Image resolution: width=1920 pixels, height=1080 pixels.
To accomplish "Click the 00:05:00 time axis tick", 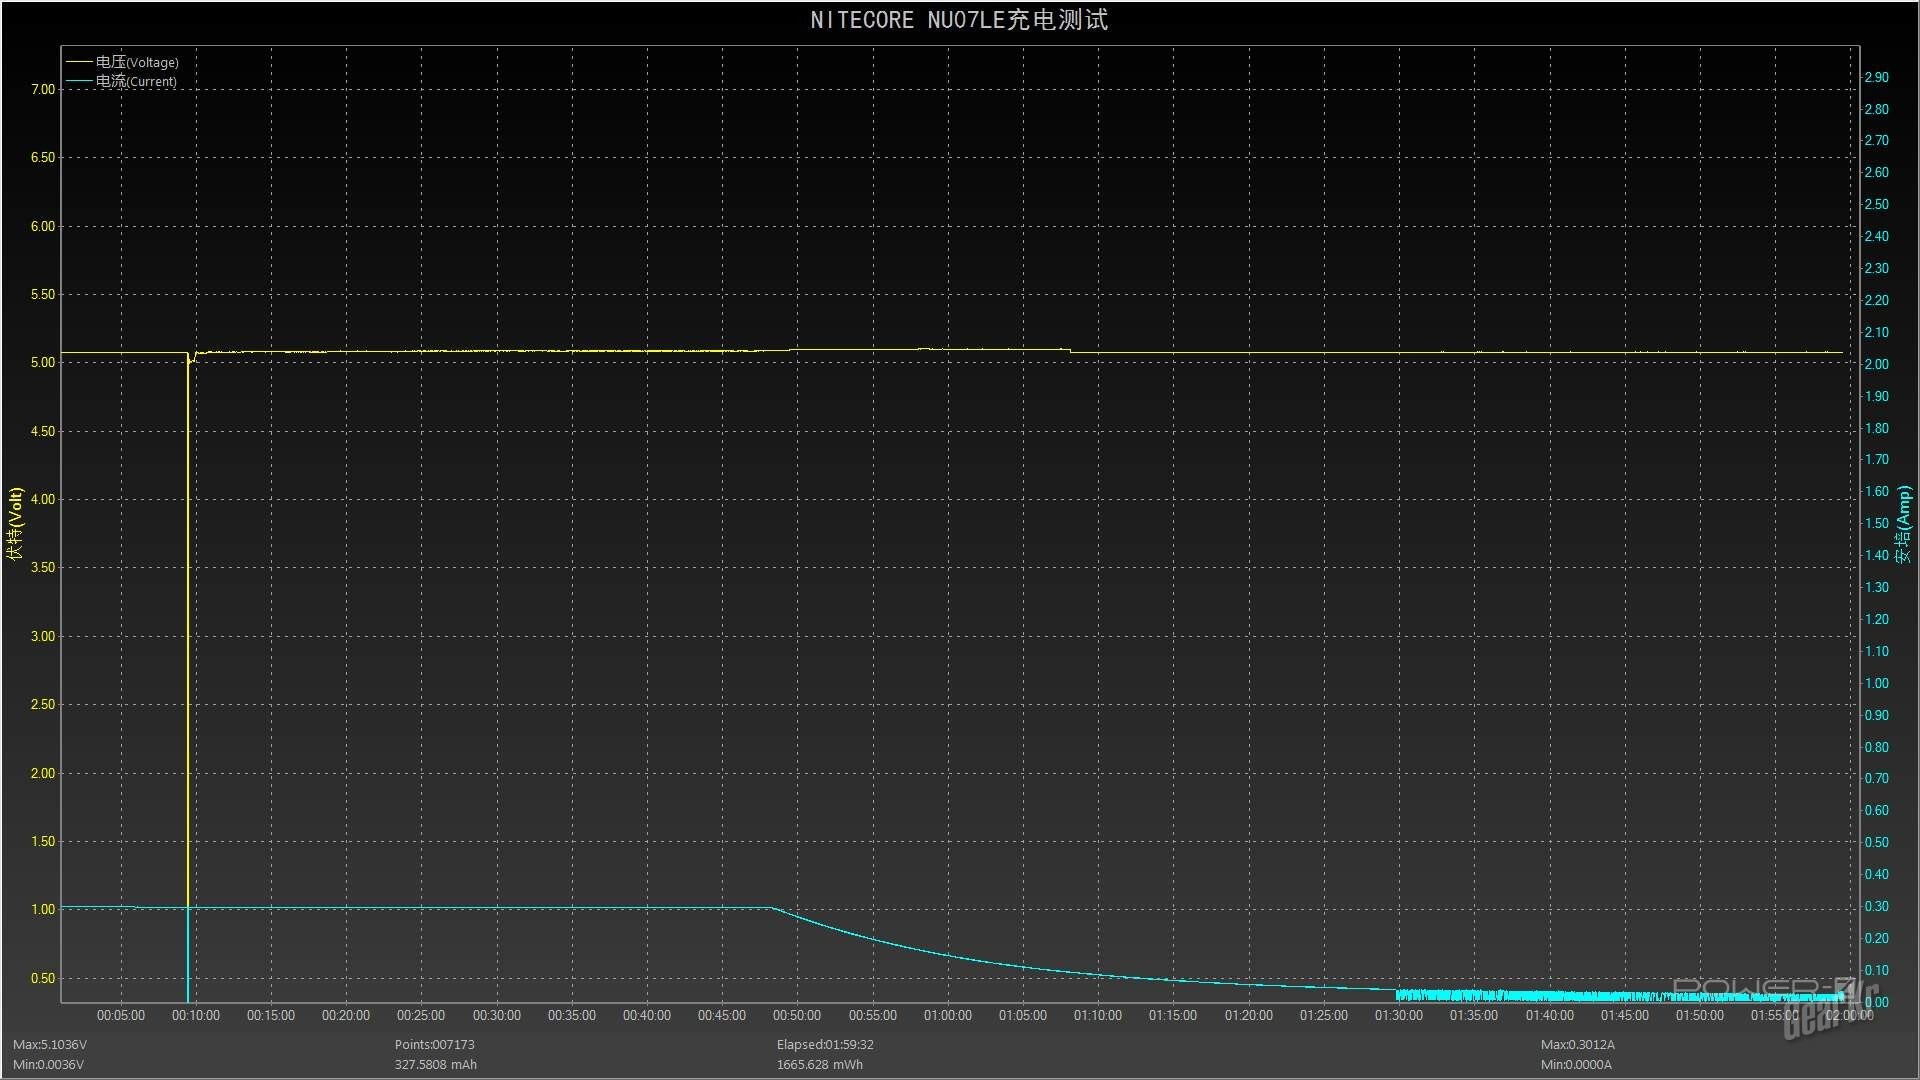I will (x=120, y=1015).
